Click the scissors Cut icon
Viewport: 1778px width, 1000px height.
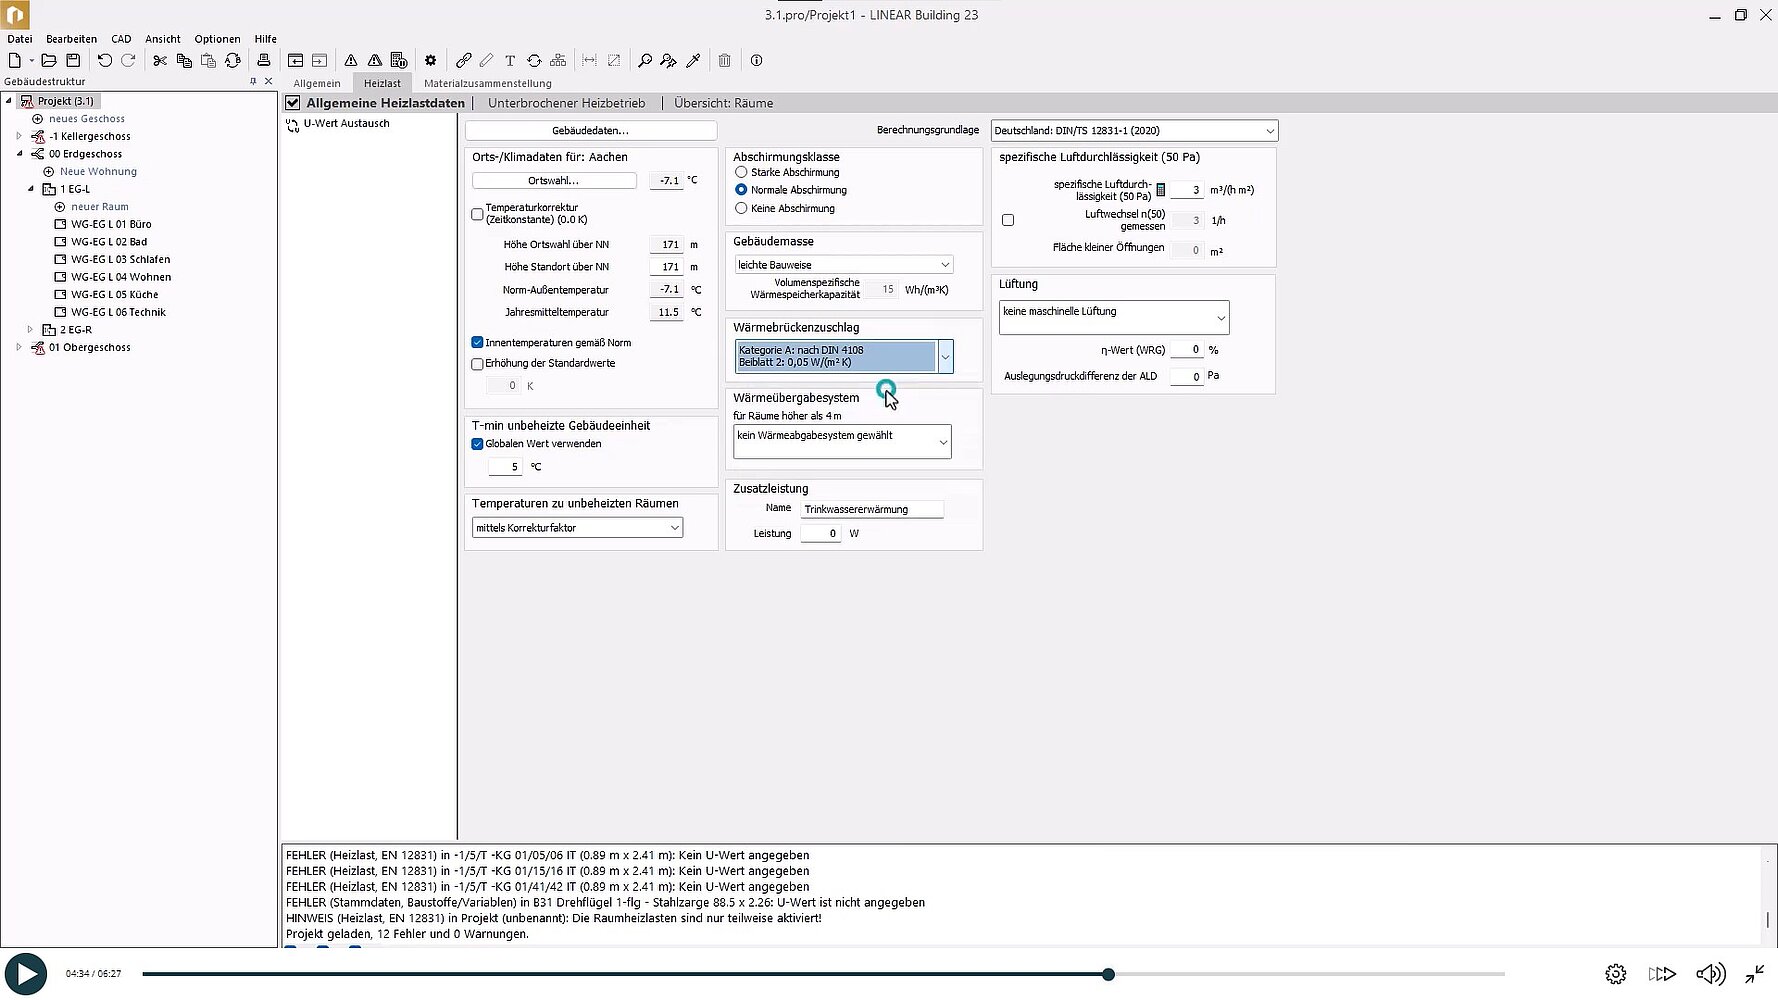(x=160, y=61)
